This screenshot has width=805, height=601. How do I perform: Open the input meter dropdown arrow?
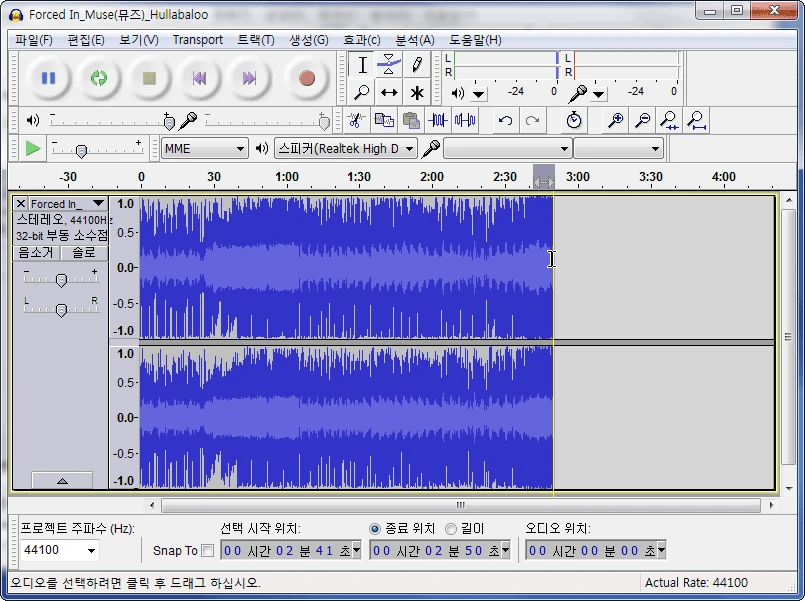tap(599, 94)
